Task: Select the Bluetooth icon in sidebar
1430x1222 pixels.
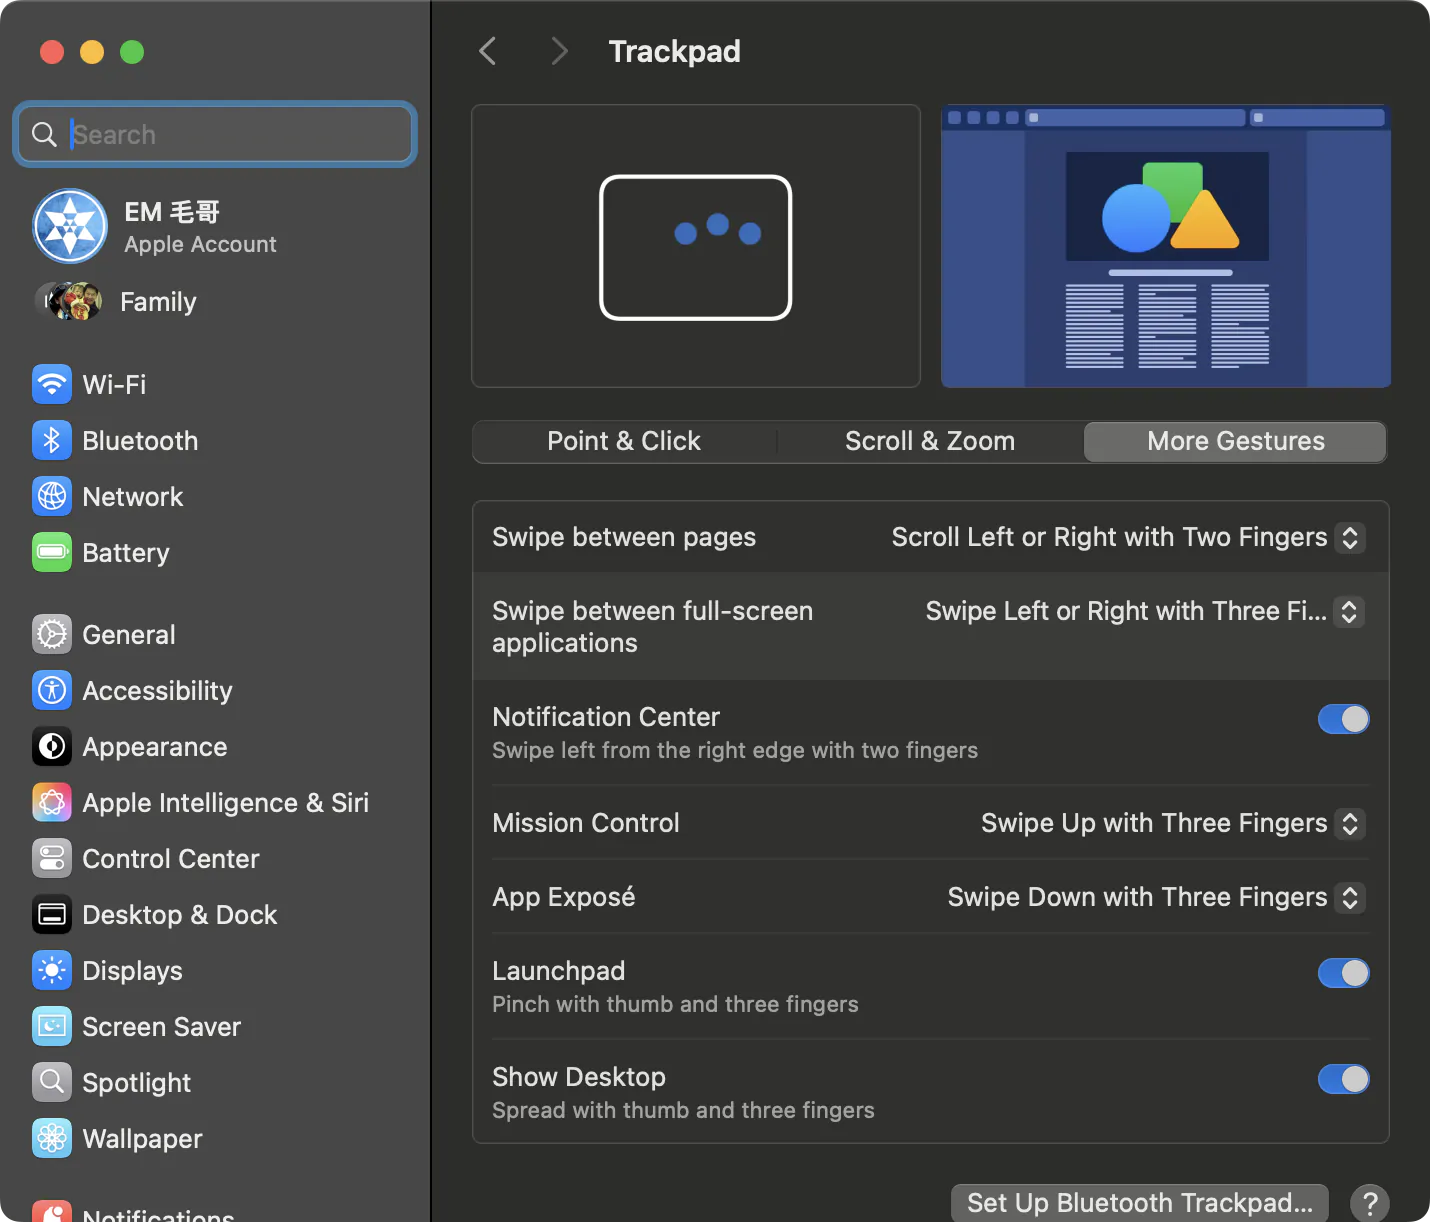Action: [52, 440]
